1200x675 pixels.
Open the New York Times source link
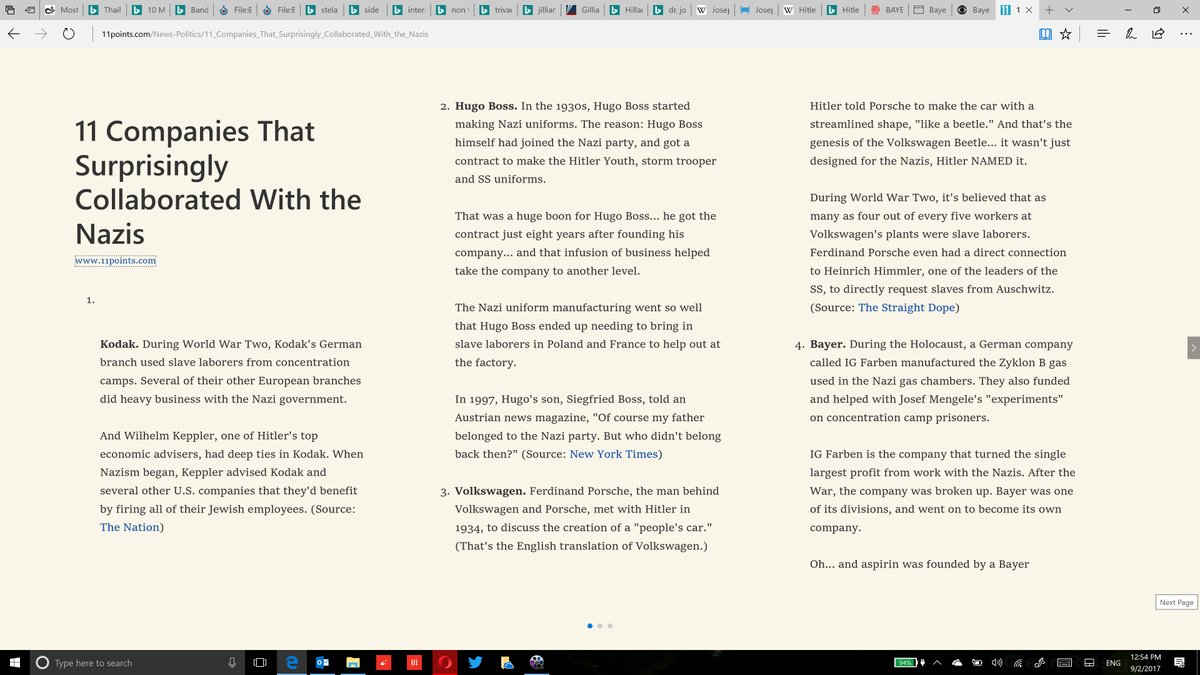tap(614, 454)
